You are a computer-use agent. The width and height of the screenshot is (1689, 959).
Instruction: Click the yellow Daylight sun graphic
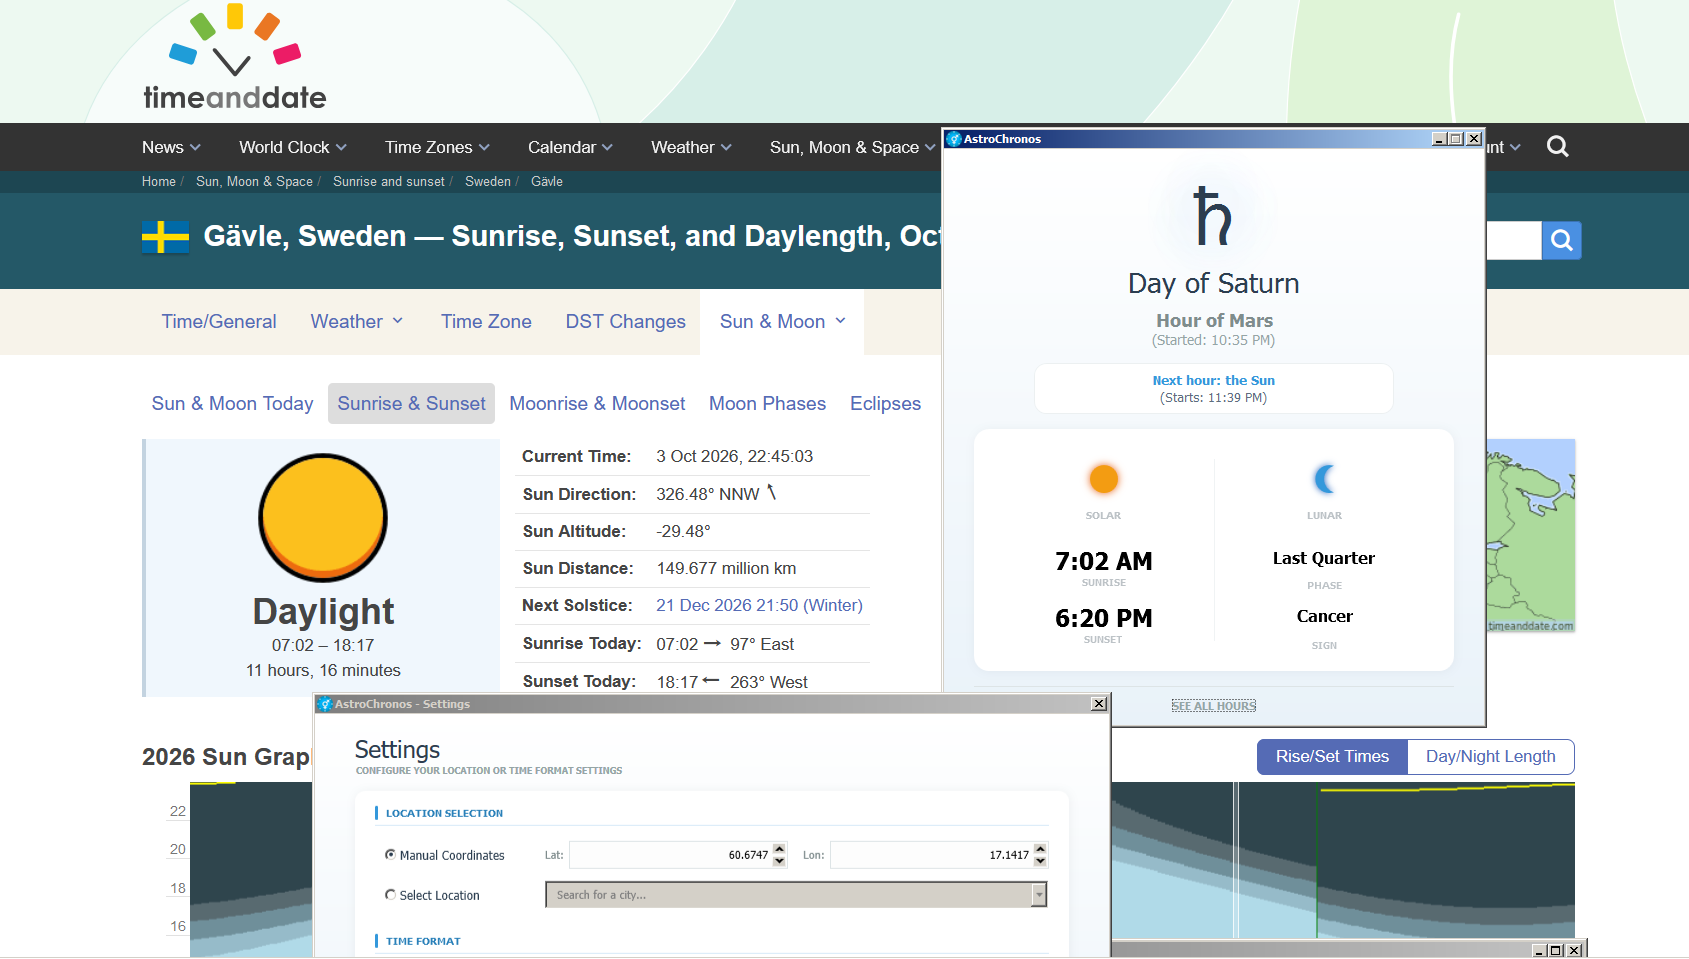(323, 518)
